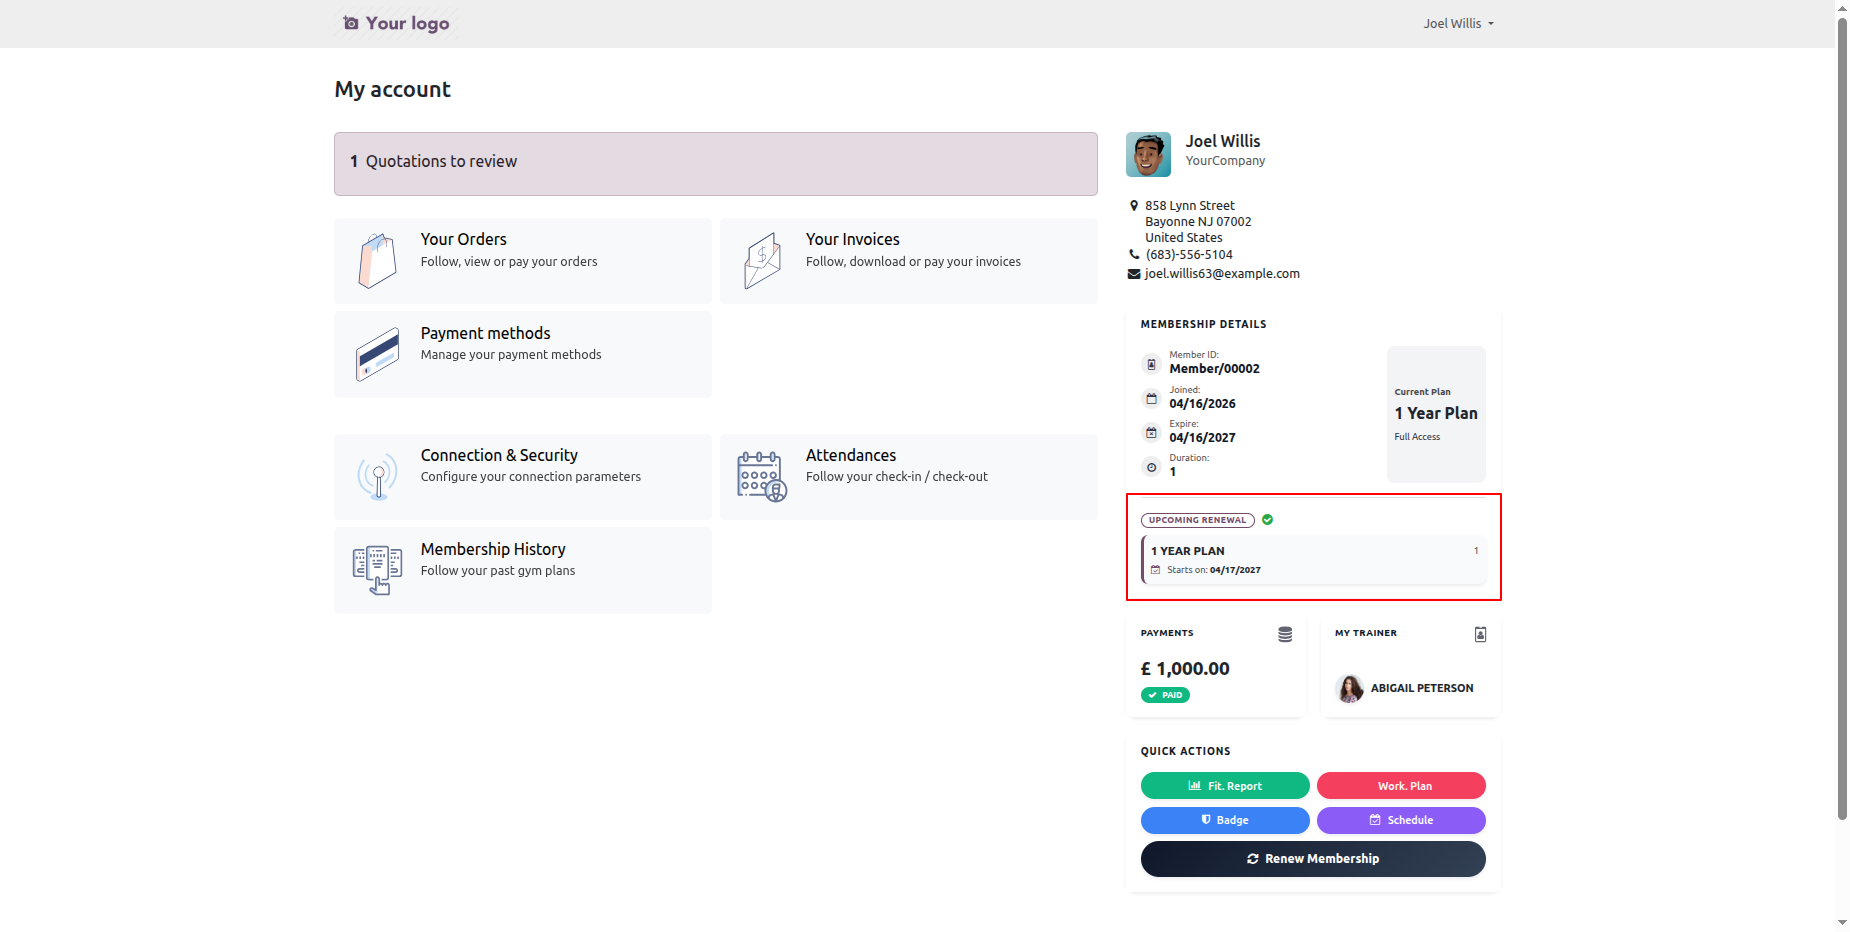Click the Member ID badge icon
This screenshot has height=932, width=1850.
[1151, 364]
